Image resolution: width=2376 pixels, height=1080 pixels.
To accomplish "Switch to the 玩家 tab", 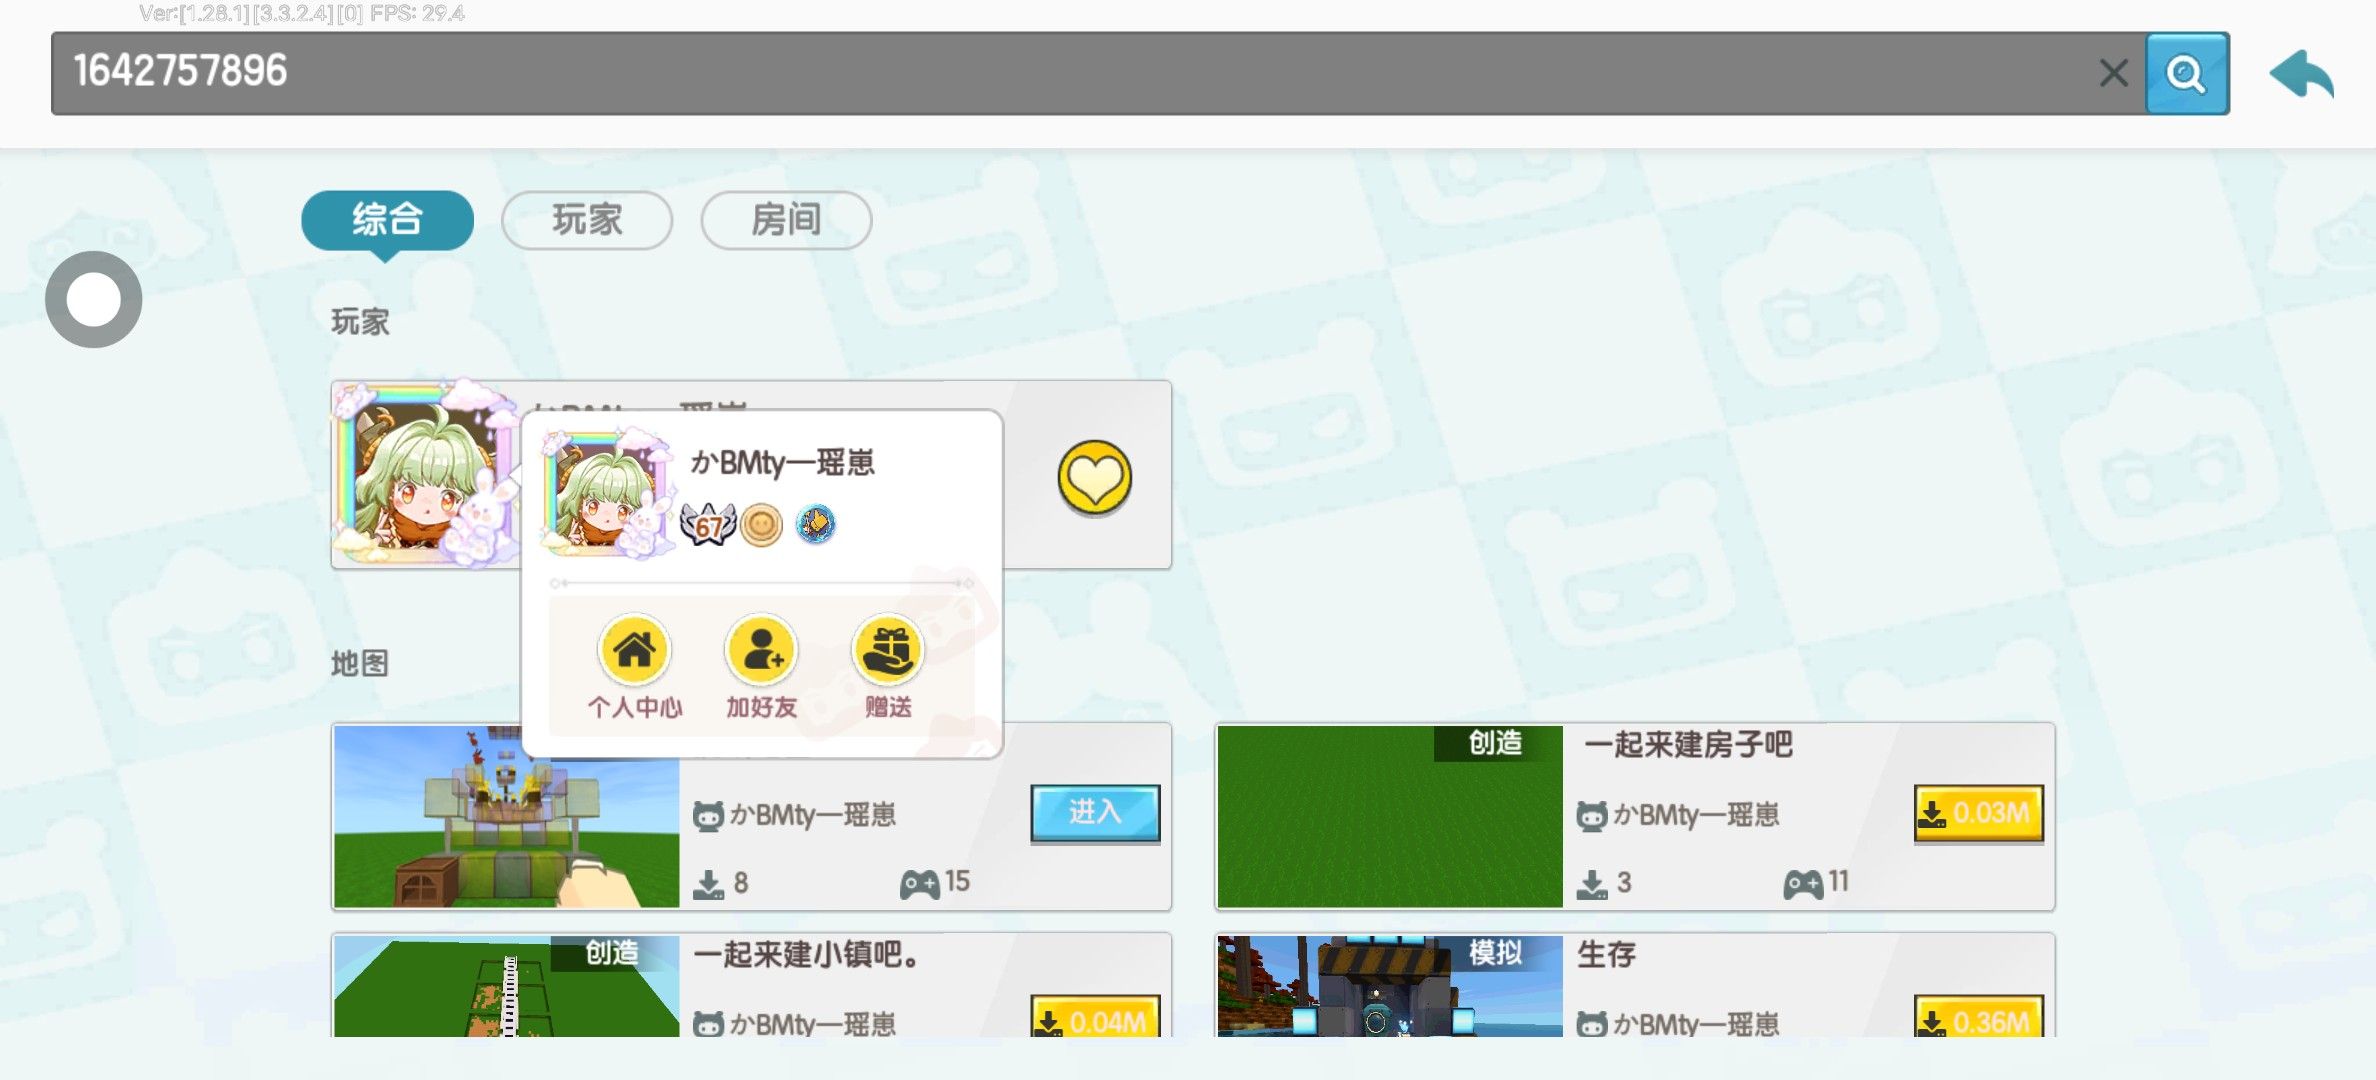I will (587, 220).
